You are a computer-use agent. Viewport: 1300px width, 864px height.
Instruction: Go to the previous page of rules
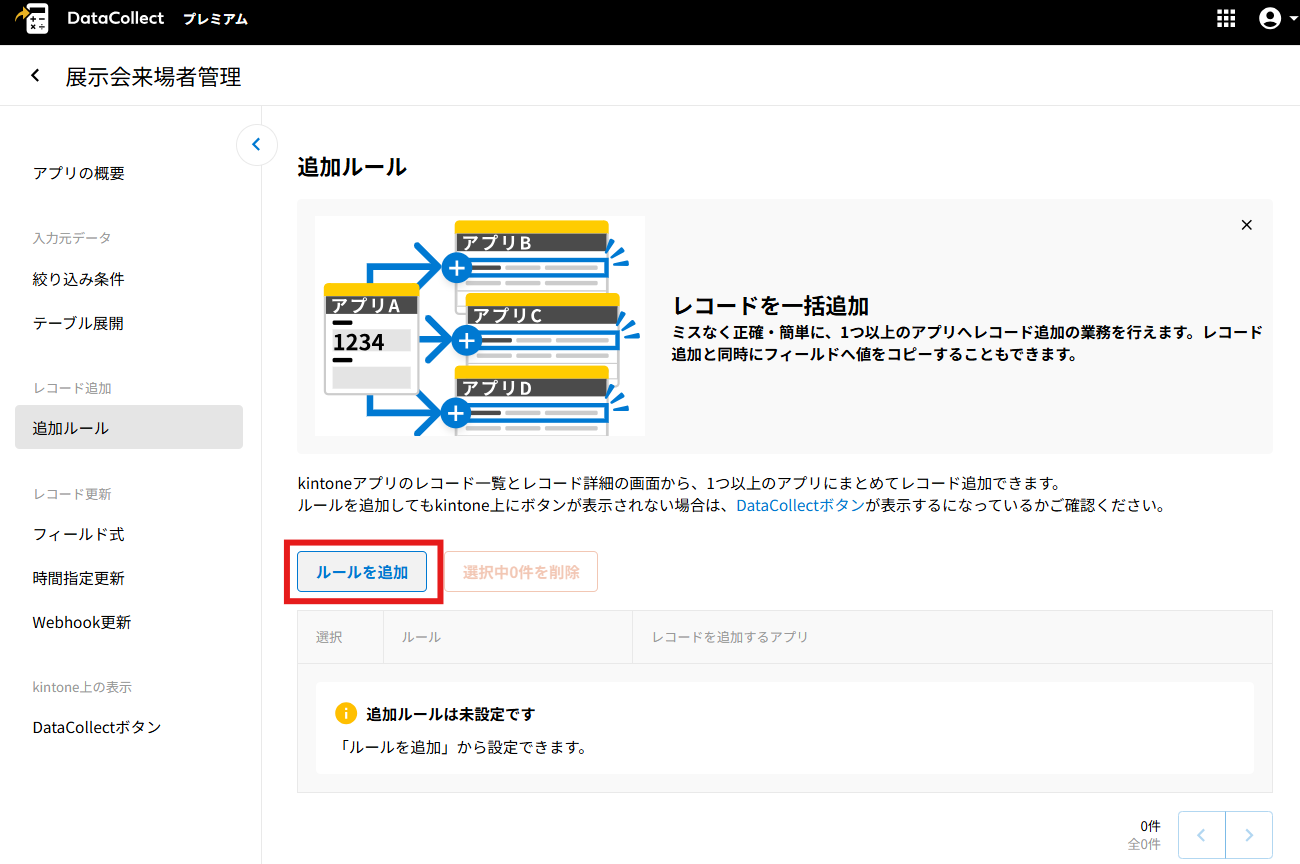(1202, 835)
